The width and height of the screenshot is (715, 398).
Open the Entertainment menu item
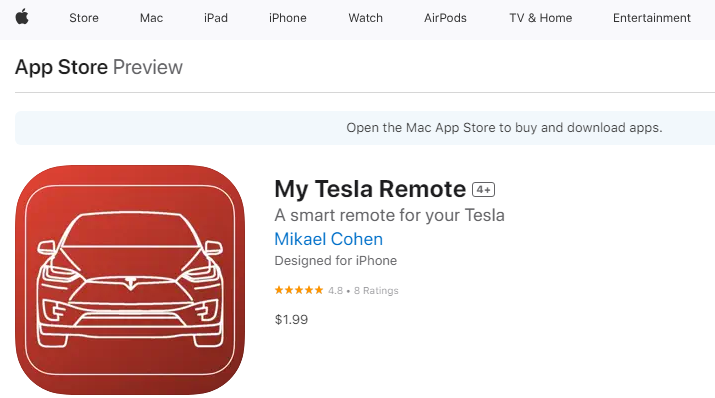click(x=652, y=18)
